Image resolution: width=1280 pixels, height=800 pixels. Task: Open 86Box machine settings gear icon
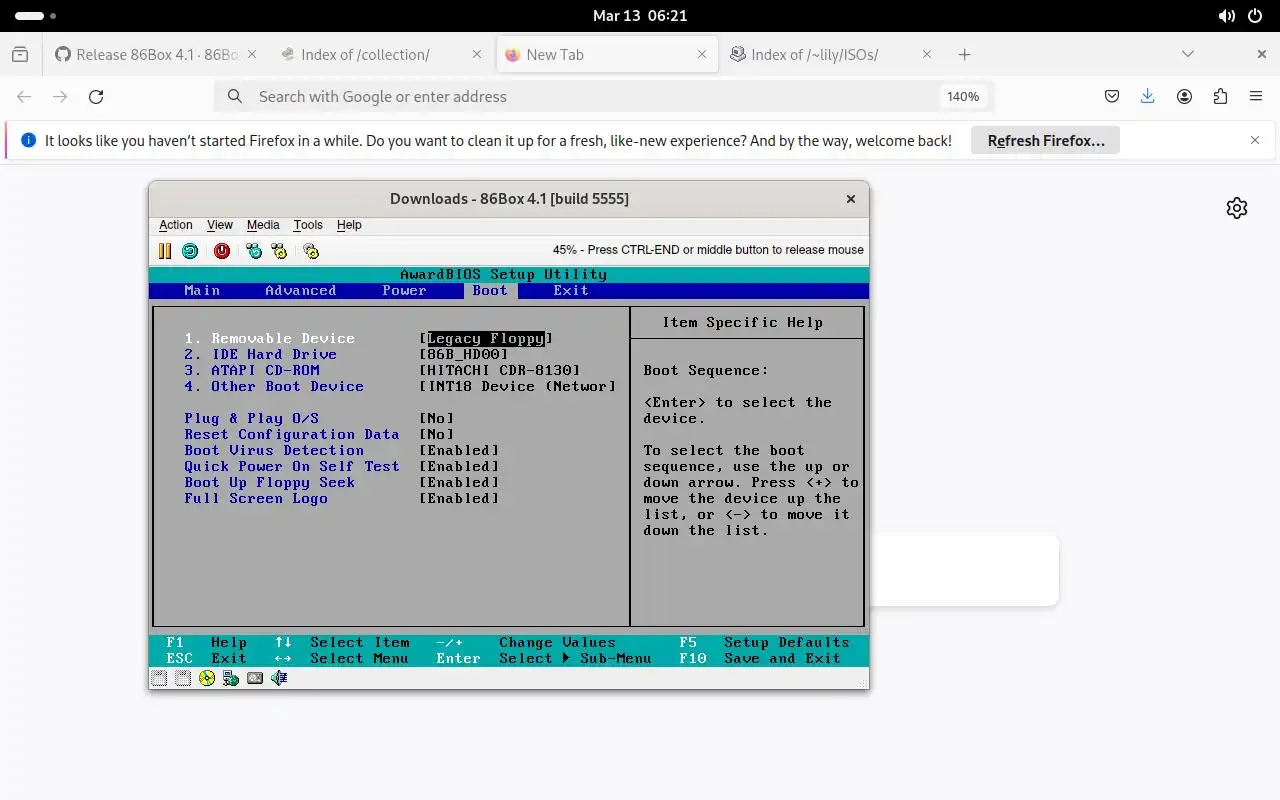point(311,251)
